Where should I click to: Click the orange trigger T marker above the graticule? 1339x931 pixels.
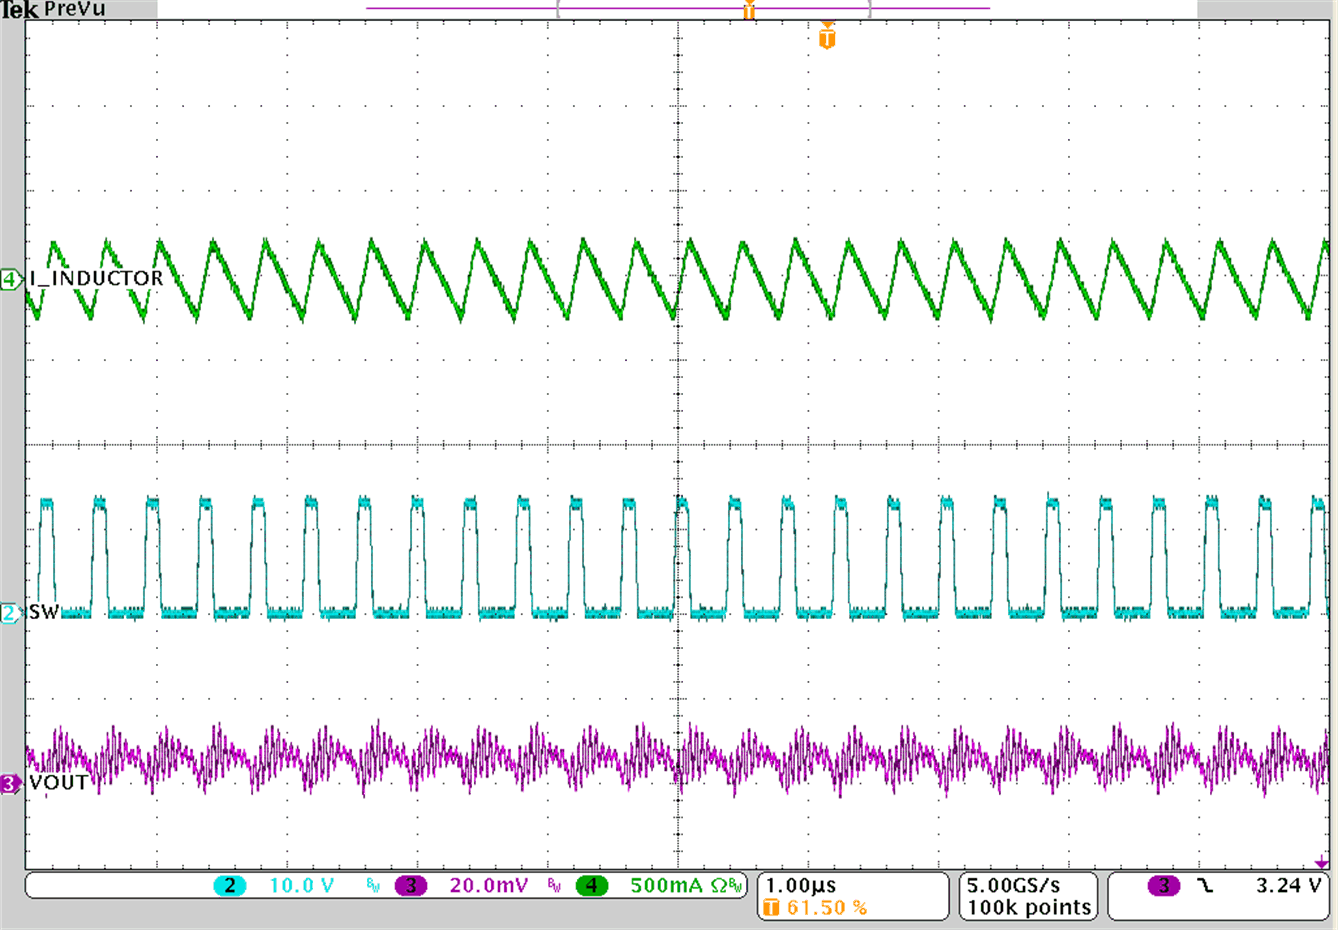click(827, 38)
